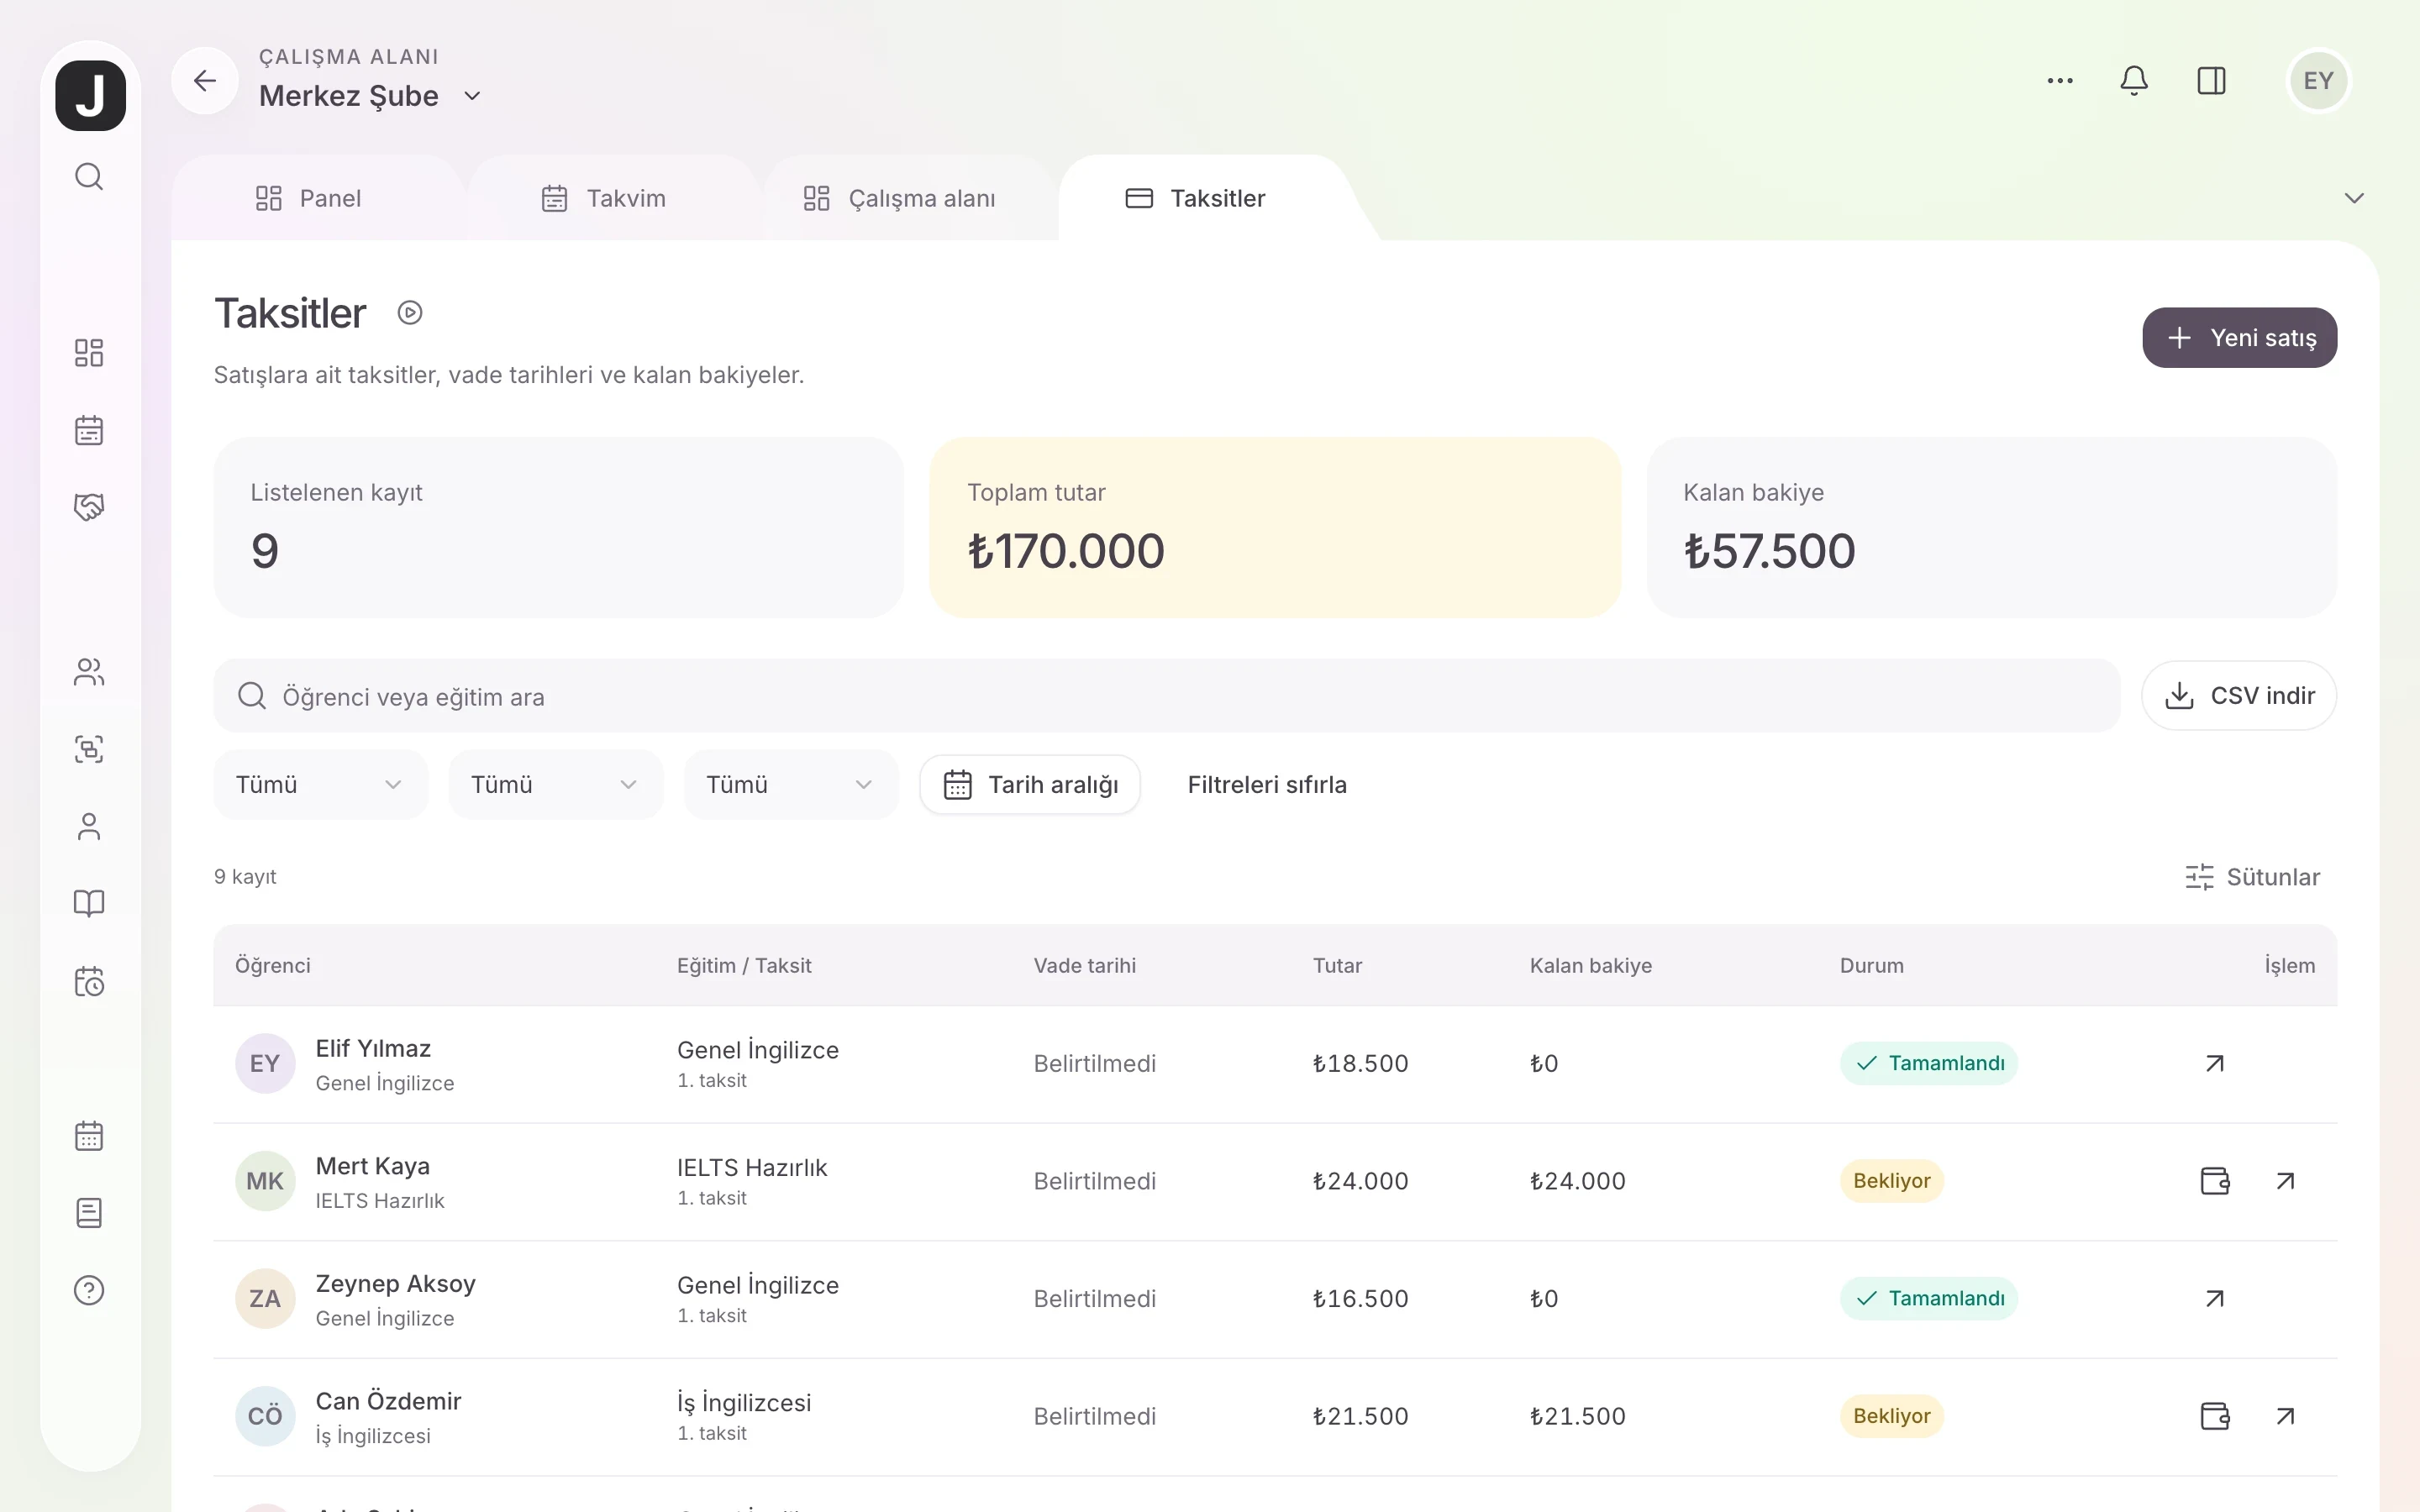The width and height of the screenshot is (2420, 1512).
Task: Open the sidebar help question-mark icon
Action: tap(89, 1290)
